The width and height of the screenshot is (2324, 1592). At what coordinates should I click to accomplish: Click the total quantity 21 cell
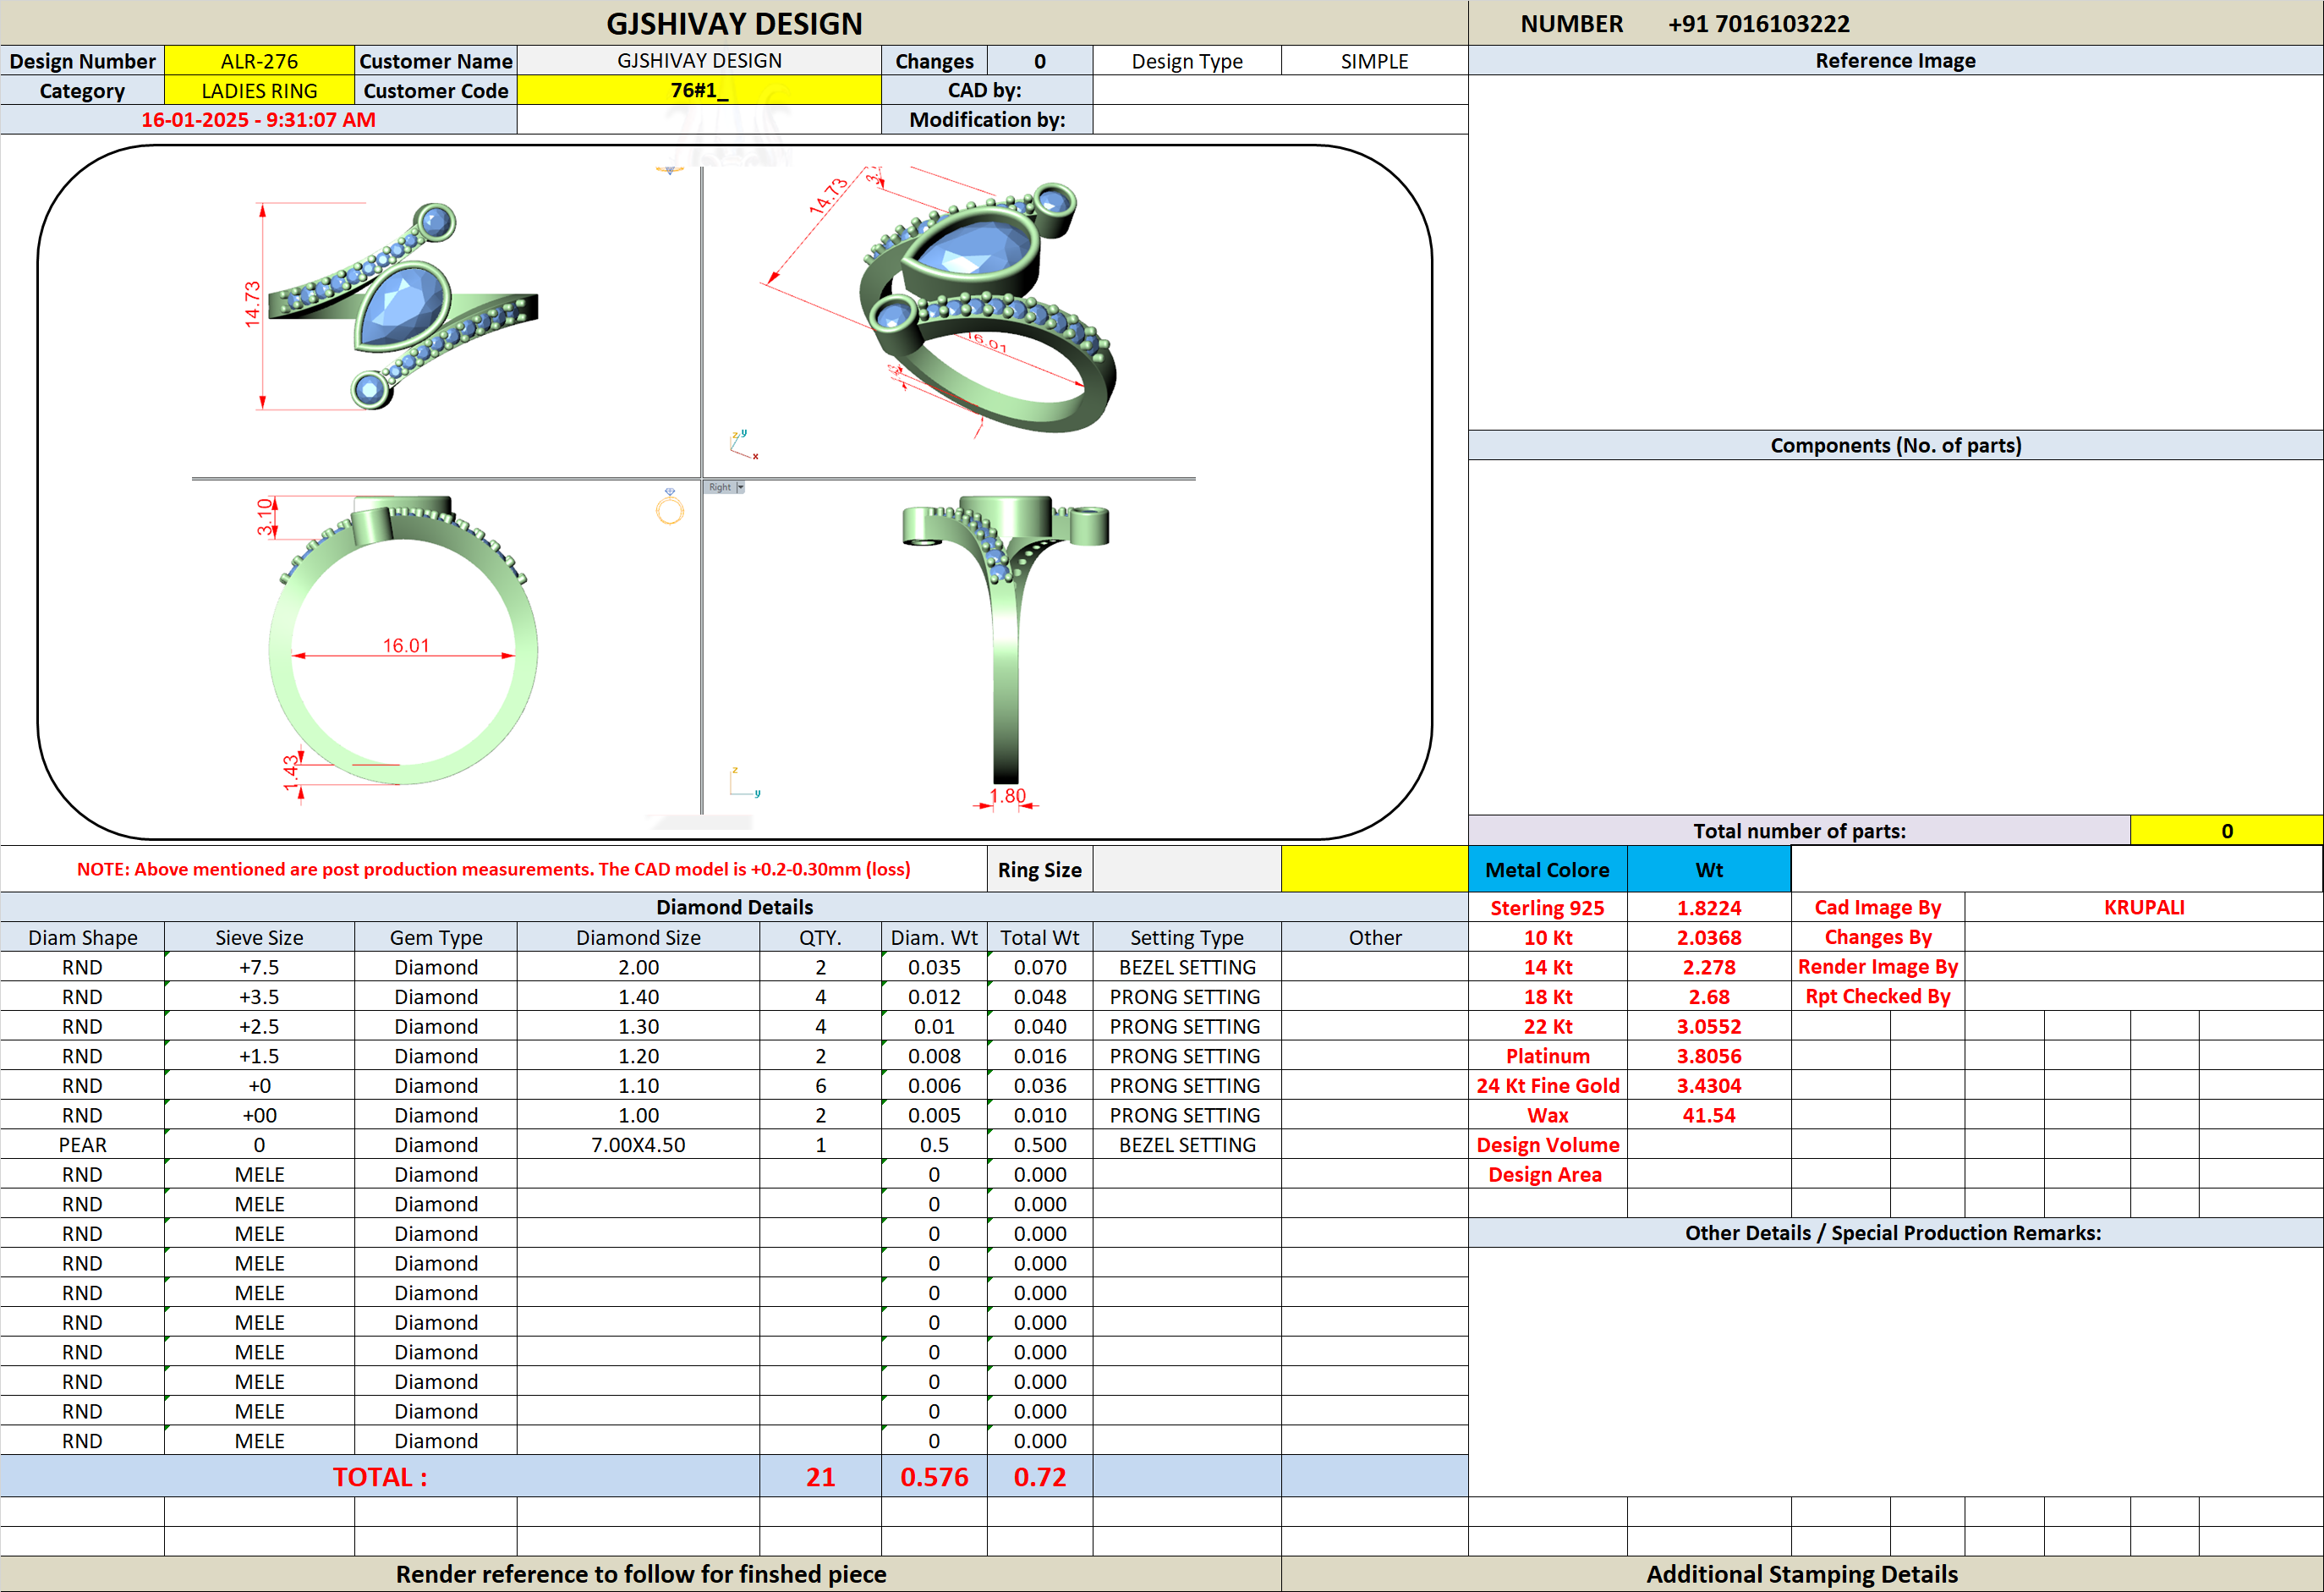pos(820,1477)
